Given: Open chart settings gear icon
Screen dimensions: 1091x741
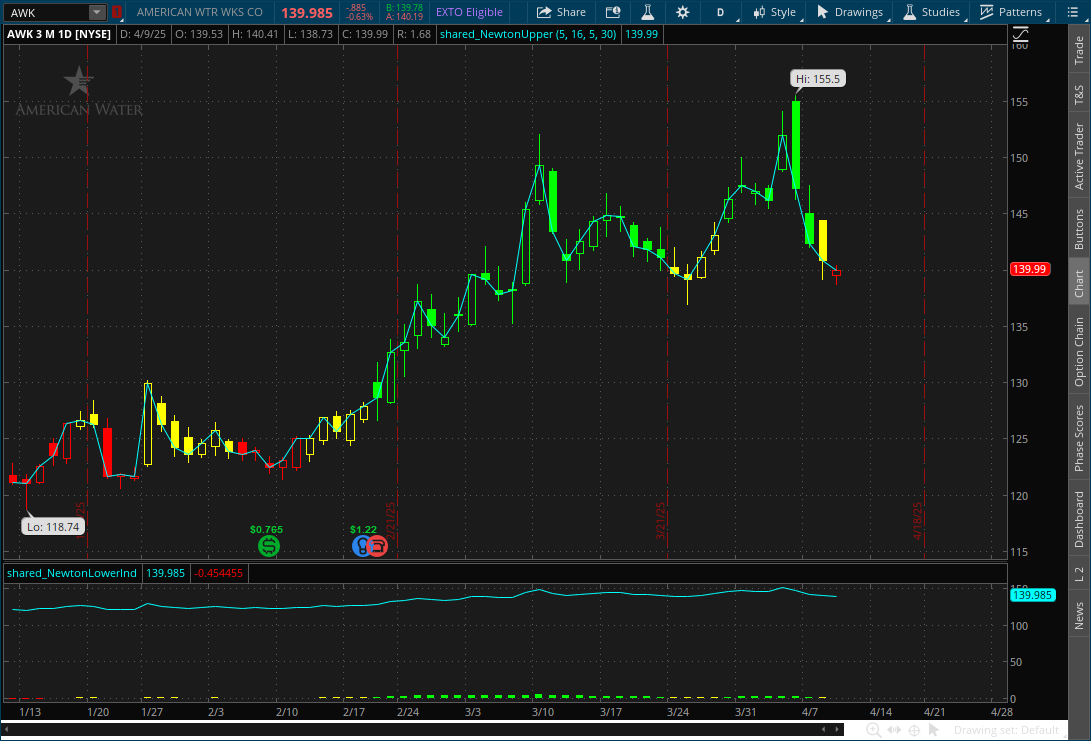Looking at the screenshot, I should [x=682, y=12].
